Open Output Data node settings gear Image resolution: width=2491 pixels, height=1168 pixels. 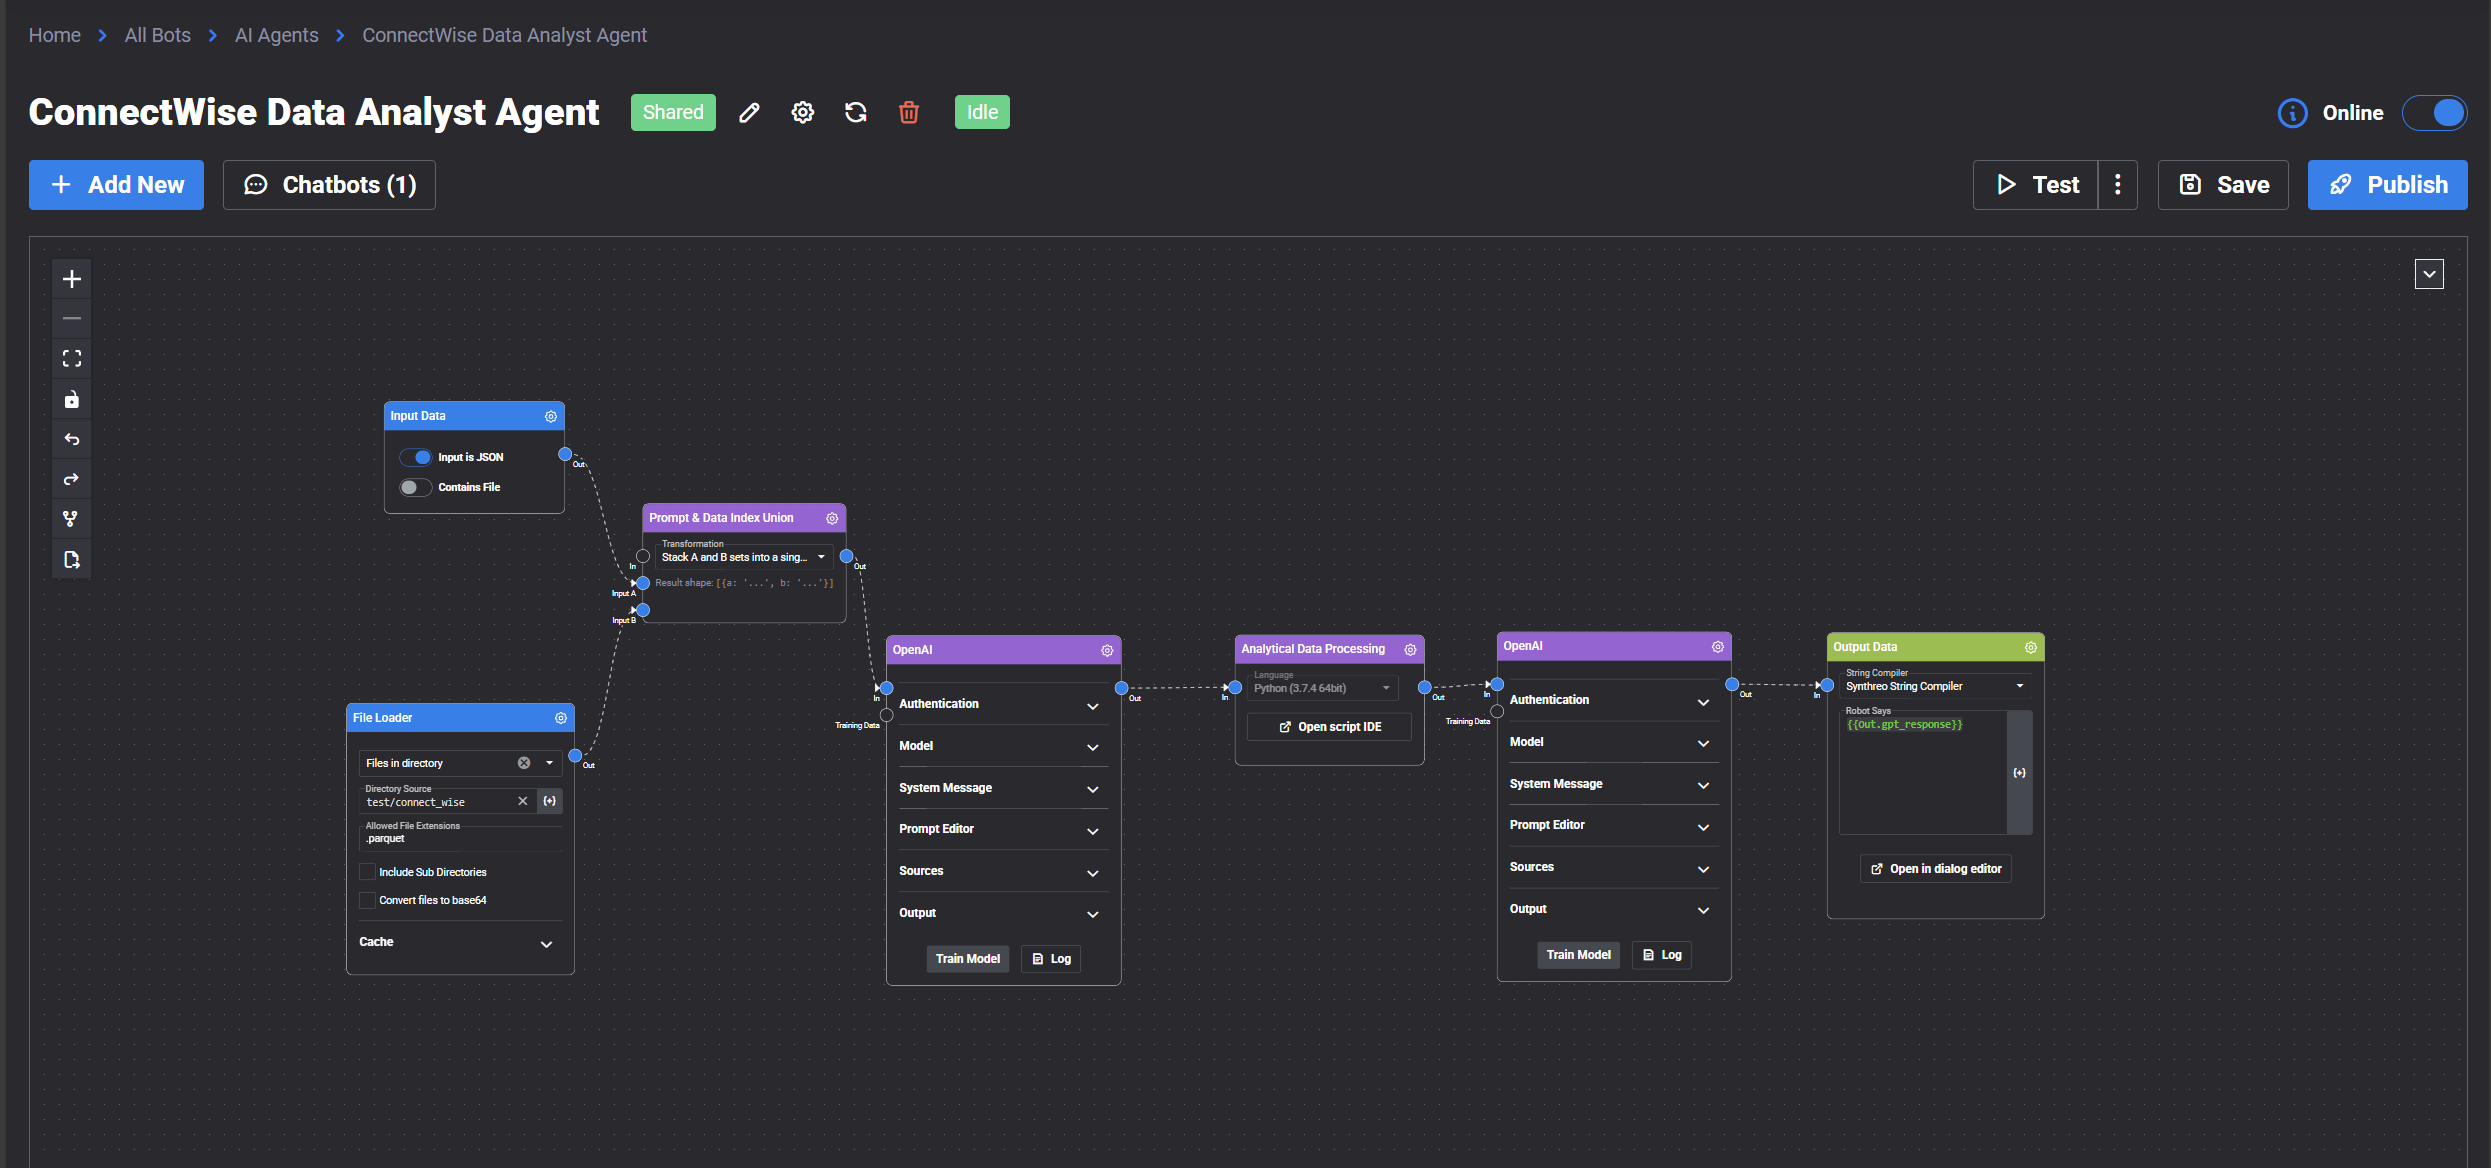pyautogui.click(x=2031, y=647)
